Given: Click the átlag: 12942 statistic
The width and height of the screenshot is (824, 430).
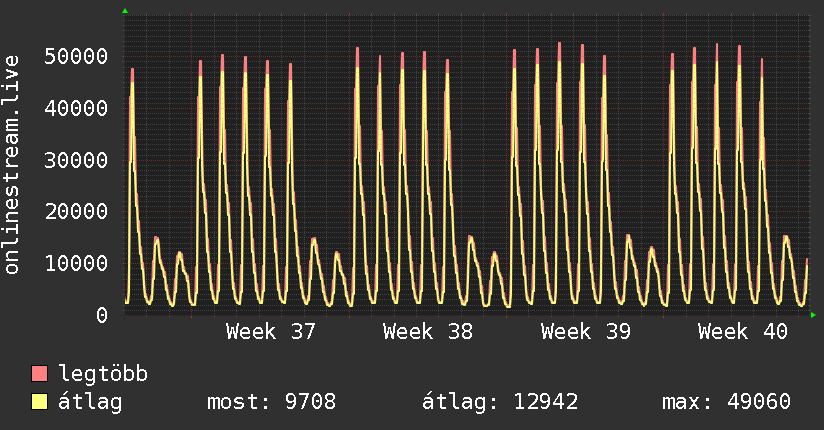Looking at the screenshot, I should tap(500, 402).
